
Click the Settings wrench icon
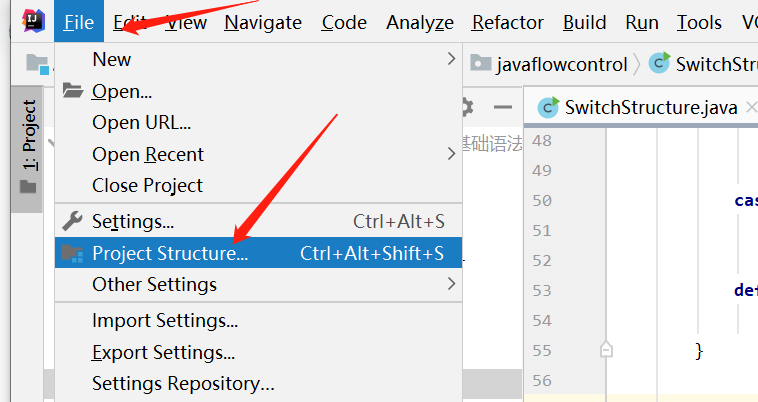[x=73, y=220]
